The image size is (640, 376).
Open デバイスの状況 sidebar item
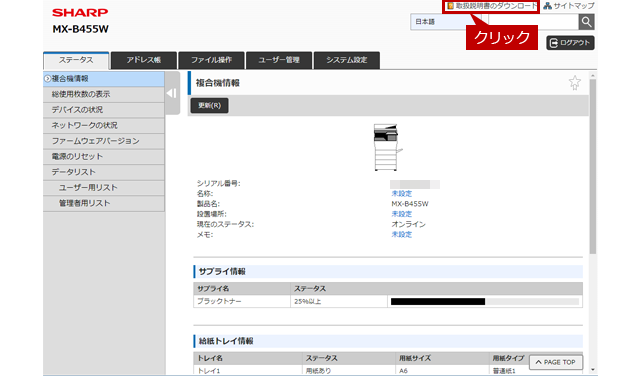tap(104, 110)
